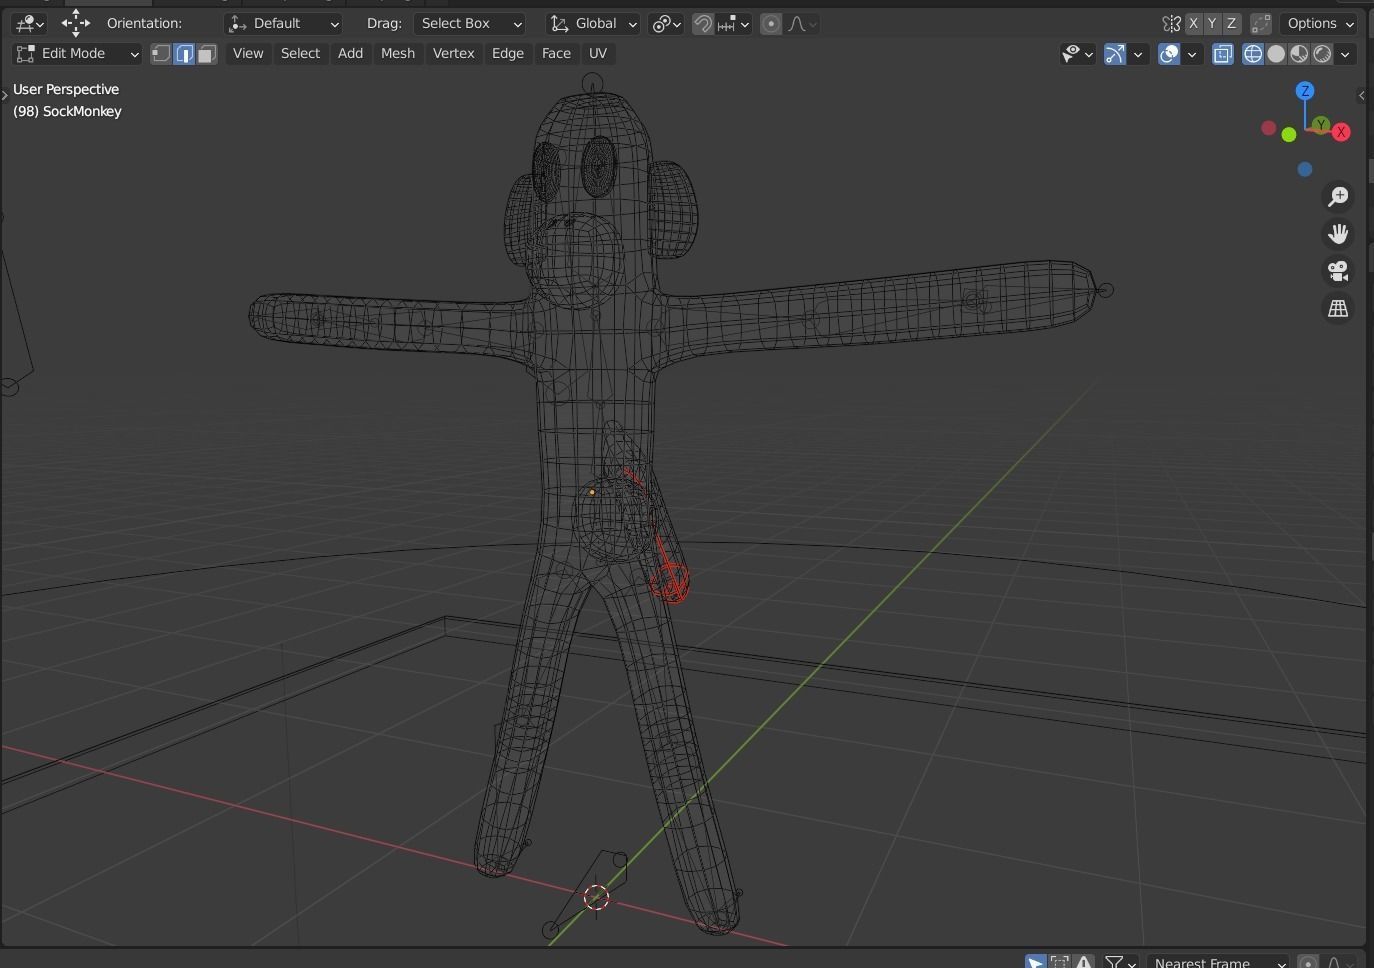Image resolution: width=1374 pixels, height=968 pixels.
Task: Open the Face menu
Action: pos(556,54)
